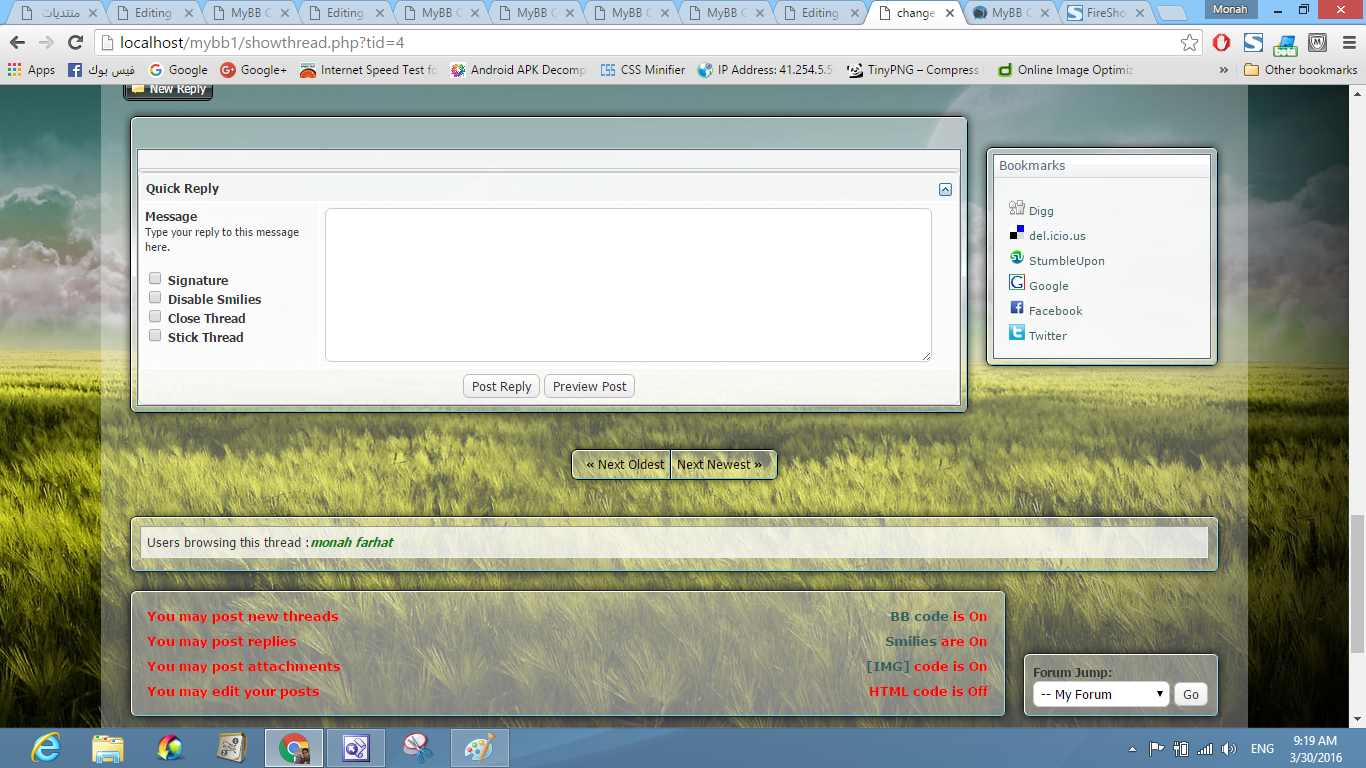This screenshot has height=768, width=1366.
Task: Click the browser Back arrow
Action: click(17, 43)
